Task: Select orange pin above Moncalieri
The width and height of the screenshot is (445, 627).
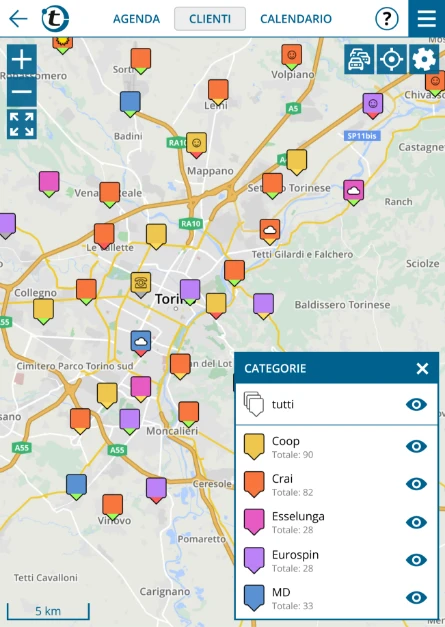Action: coord(188,414)
